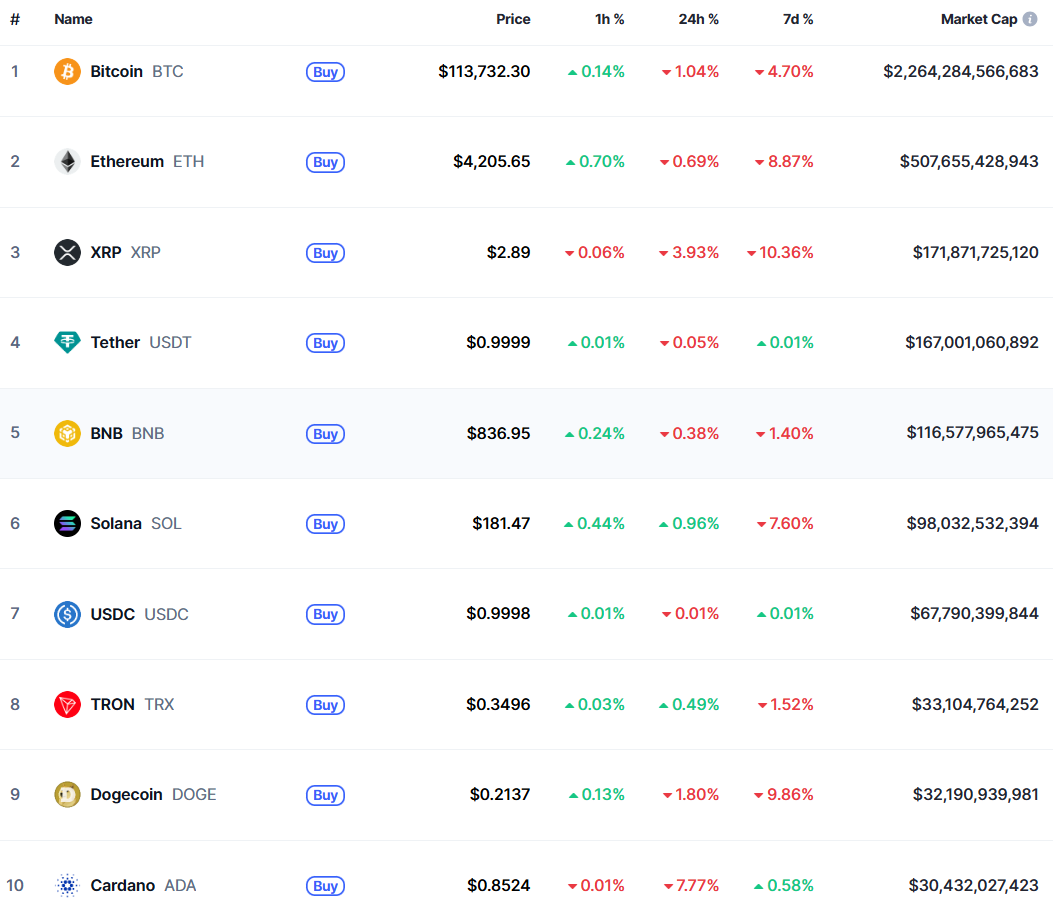Click the BNB yellow logo icon
This screenshot has width=1053, height=908.
(67, 433)
